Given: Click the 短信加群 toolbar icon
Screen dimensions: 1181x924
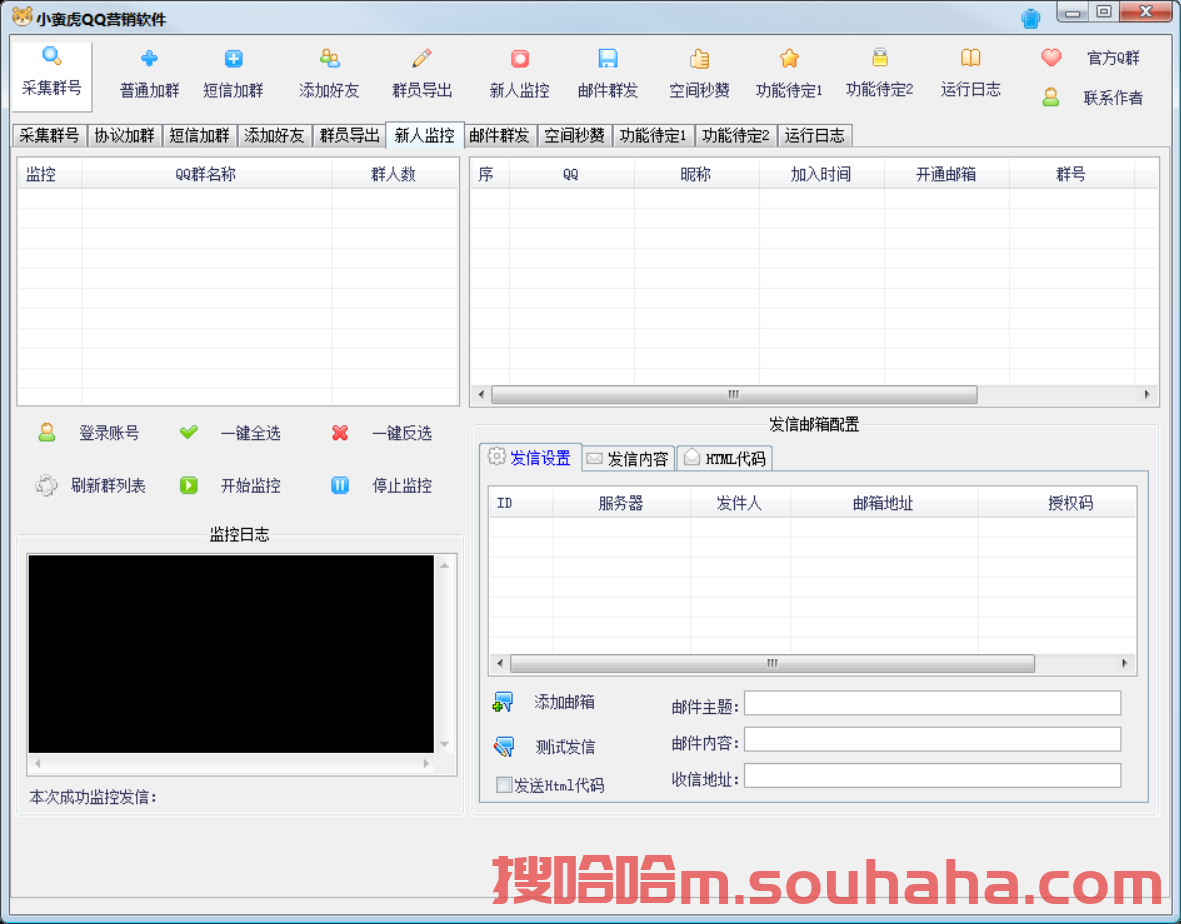Looking at the screenshot, I should tap(233, 73).
